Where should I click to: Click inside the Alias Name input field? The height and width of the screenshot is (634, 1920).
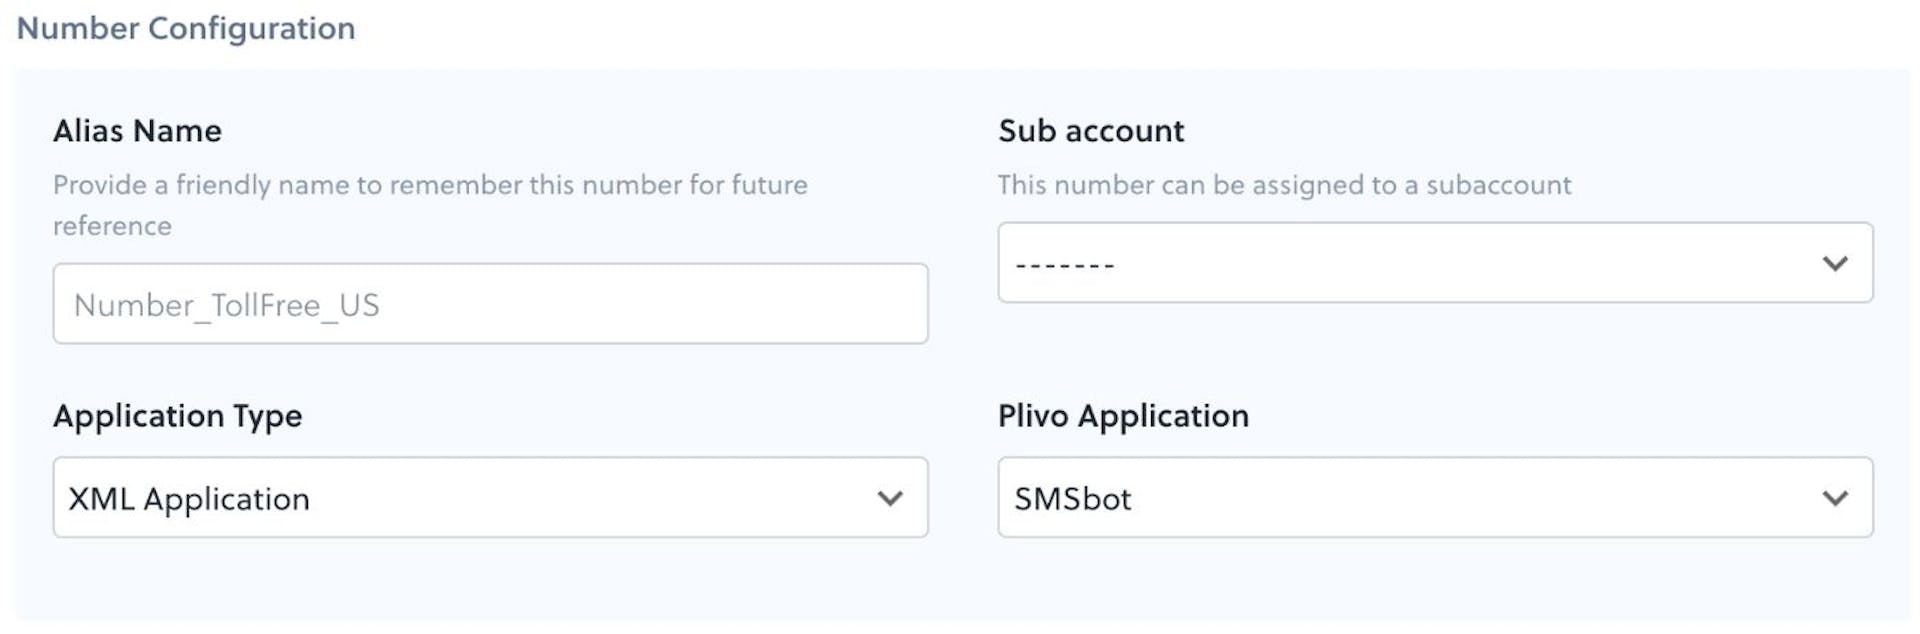(490, 303)
